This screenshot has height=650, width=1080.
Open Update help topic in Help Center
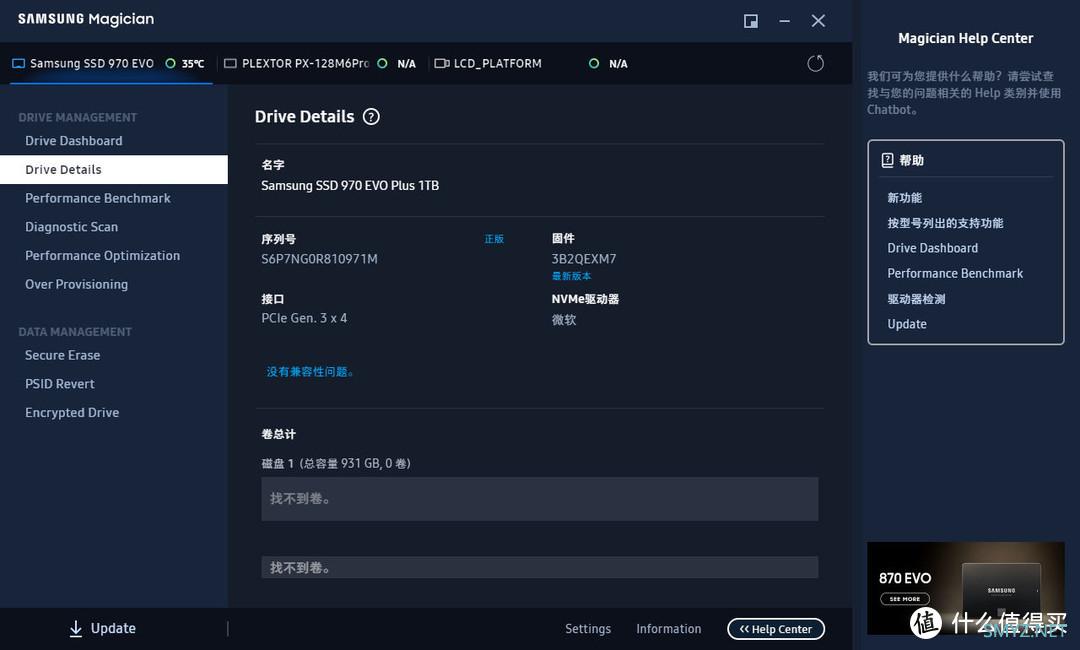[906, 324]
